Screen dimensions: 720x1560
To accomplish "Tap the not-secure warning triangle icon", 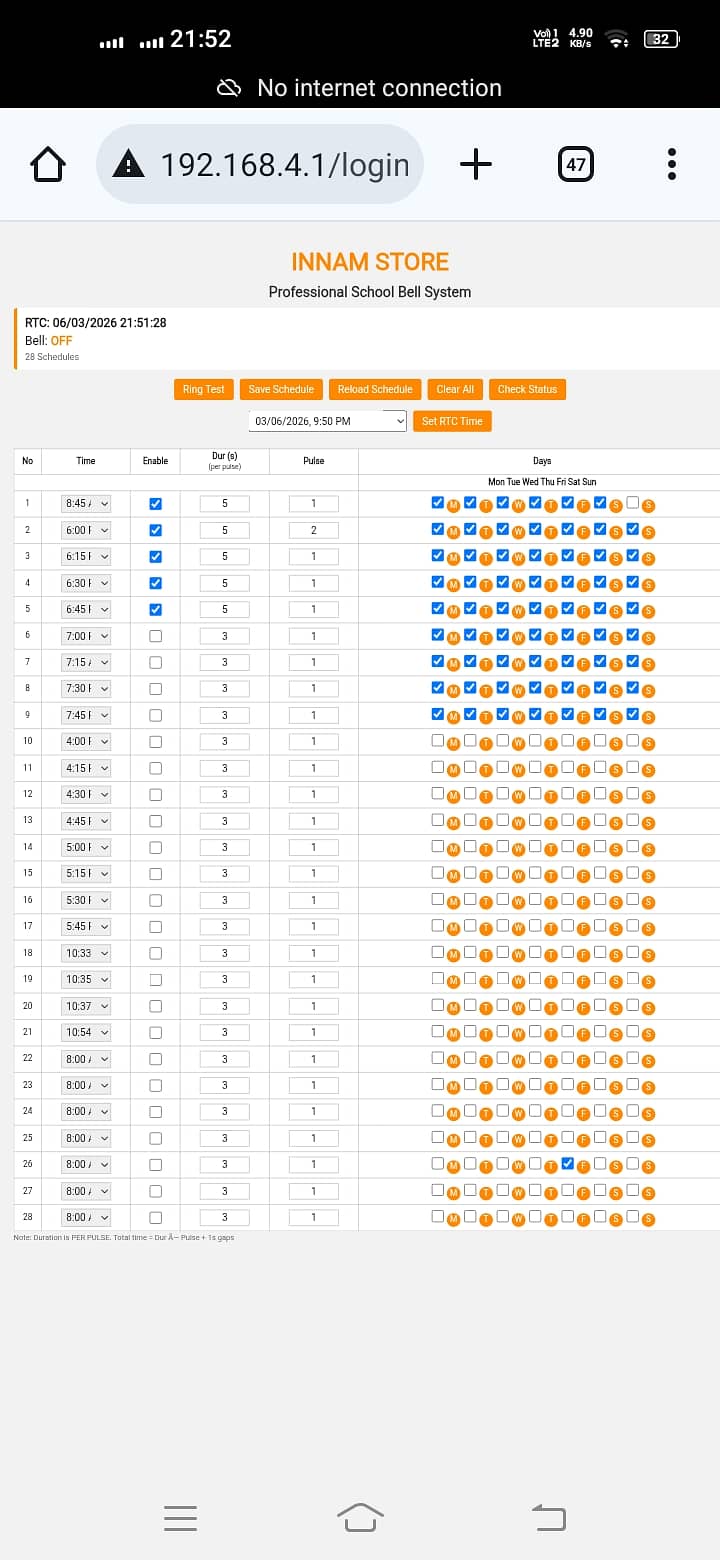I will 128,164.
